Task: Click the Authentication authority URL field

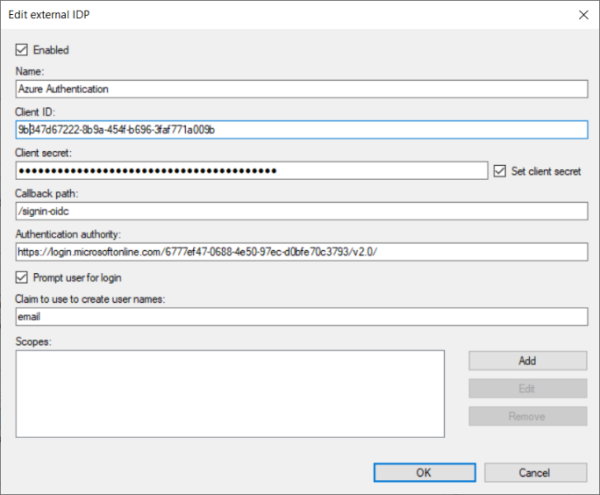Action: (300, 253)
